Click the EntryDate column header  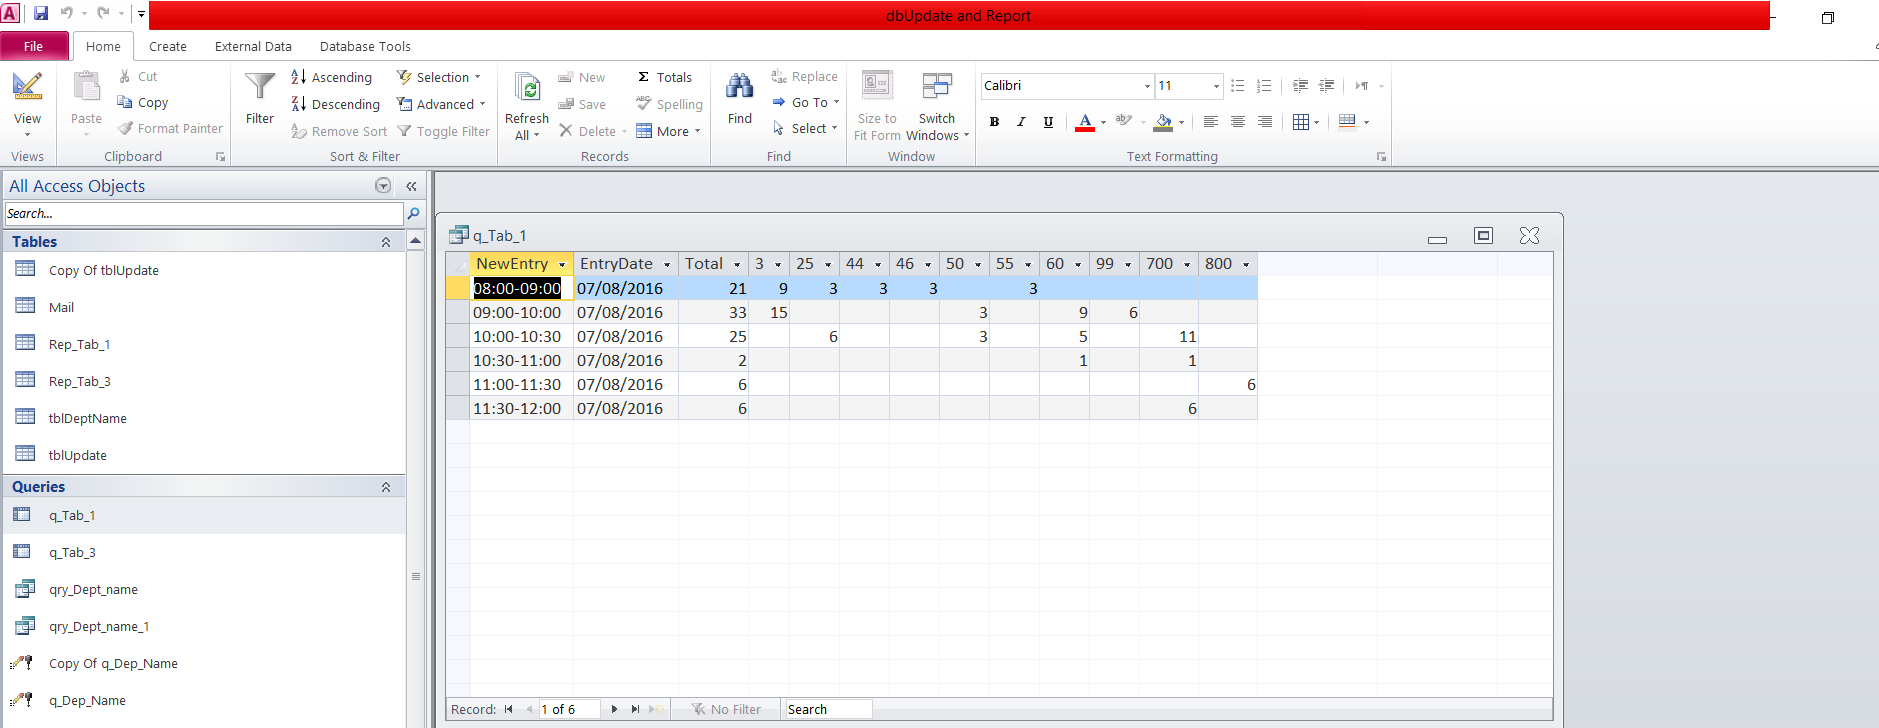625,264
